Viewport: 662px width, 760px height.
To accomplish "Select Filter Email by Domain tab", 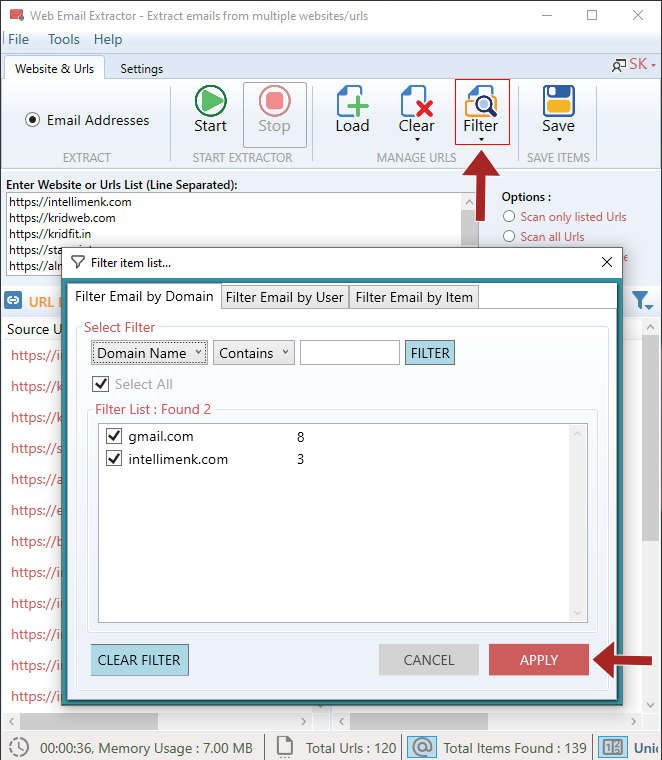I will point(144,296).
